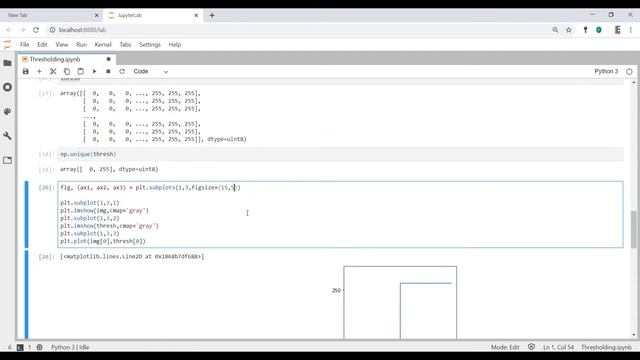Open the Edit menu
The width and height of the screenshot is (640, 360).
tap(42, 44)
